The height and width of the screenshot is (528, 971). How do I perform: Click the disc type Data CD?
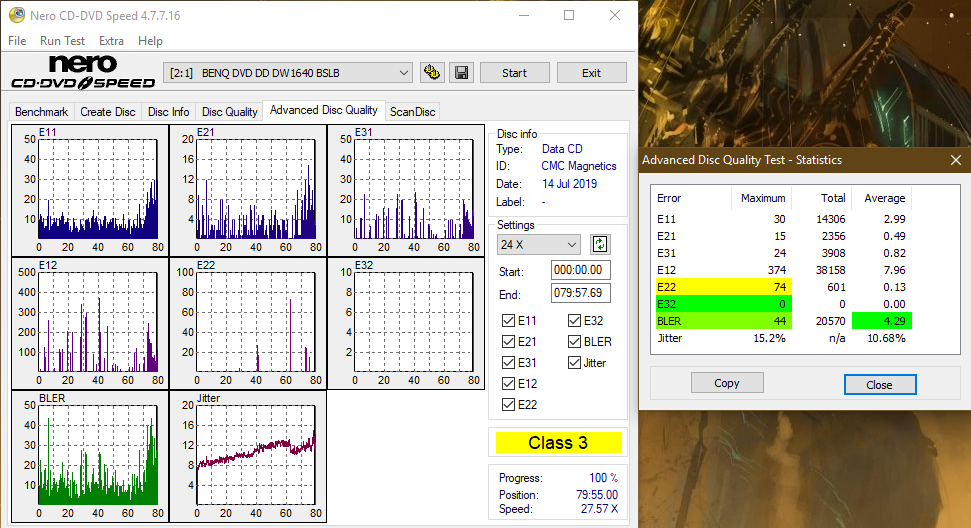click(562, 149)
